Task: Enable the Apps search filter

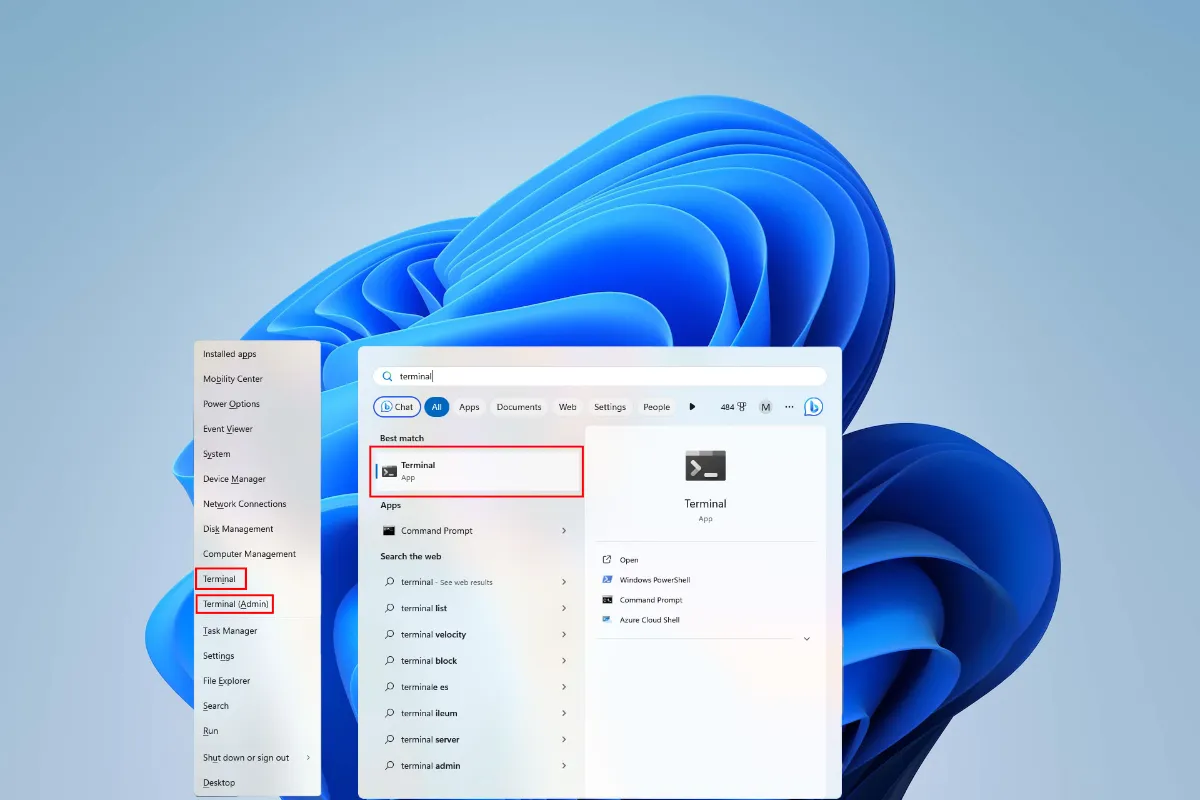Action: click(469, 406)
